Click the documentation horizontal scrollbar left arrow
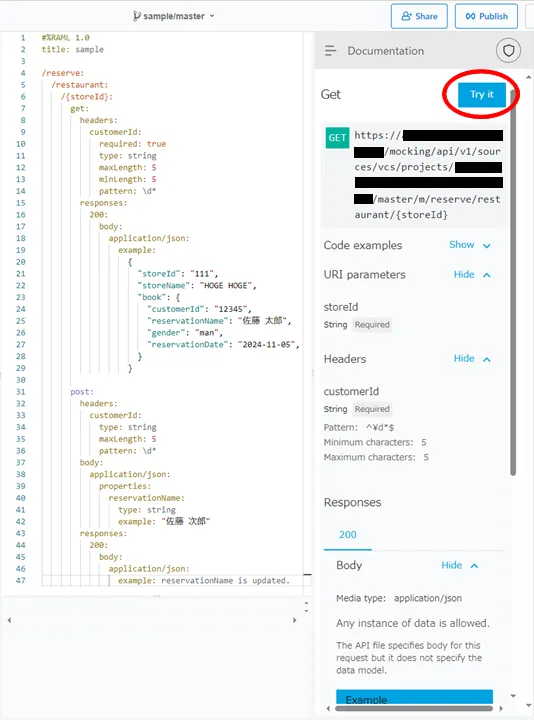Image resolution: width=534 pixels, height=720 pixels. click(x=328, y=708)
